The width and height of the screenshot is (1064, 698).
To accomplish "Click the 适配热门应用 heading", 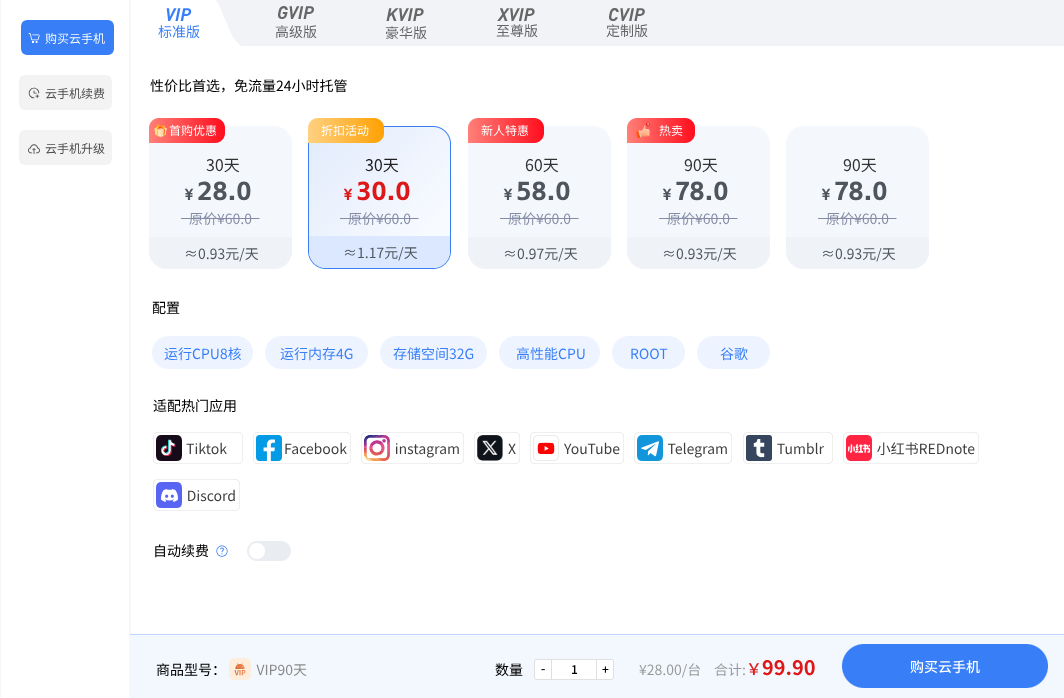I will (195, 406).
